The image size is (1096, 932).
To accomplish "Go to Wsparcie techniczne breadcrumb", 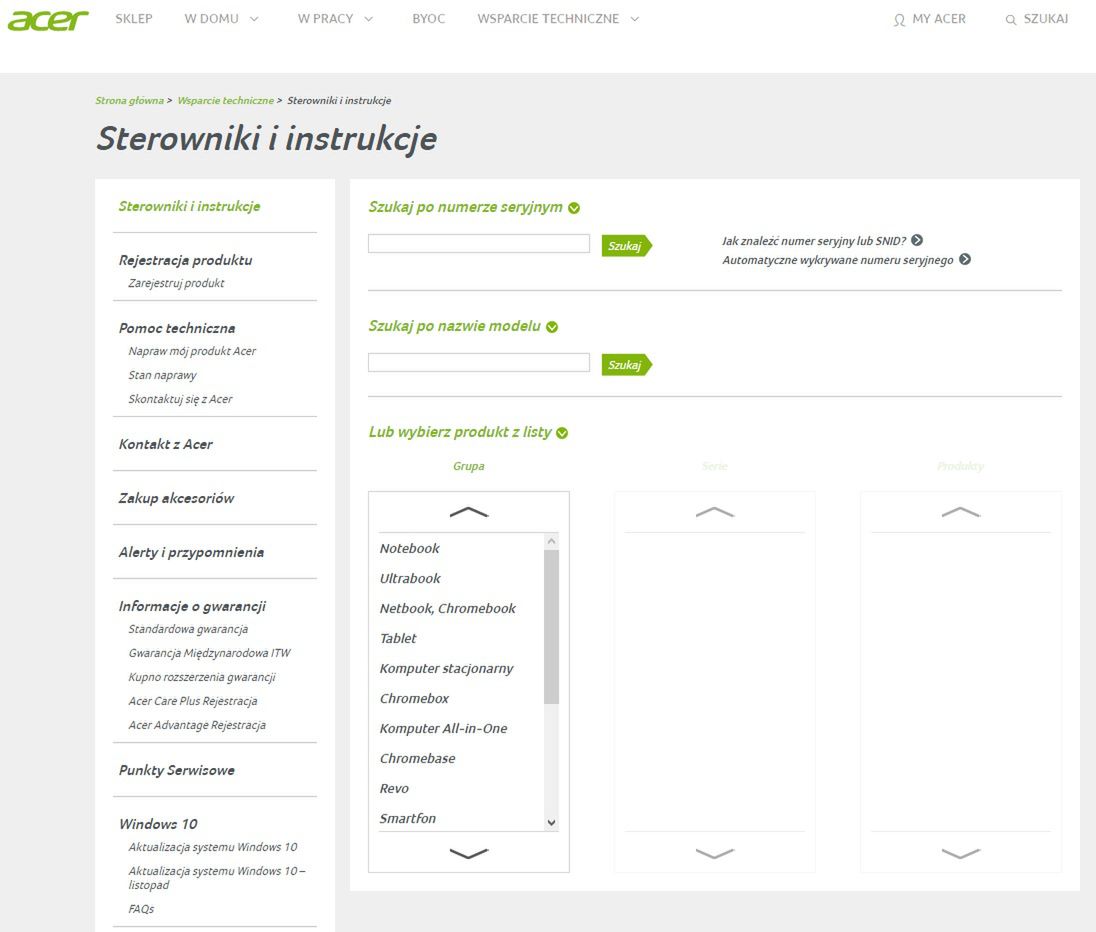I will 225,101.
